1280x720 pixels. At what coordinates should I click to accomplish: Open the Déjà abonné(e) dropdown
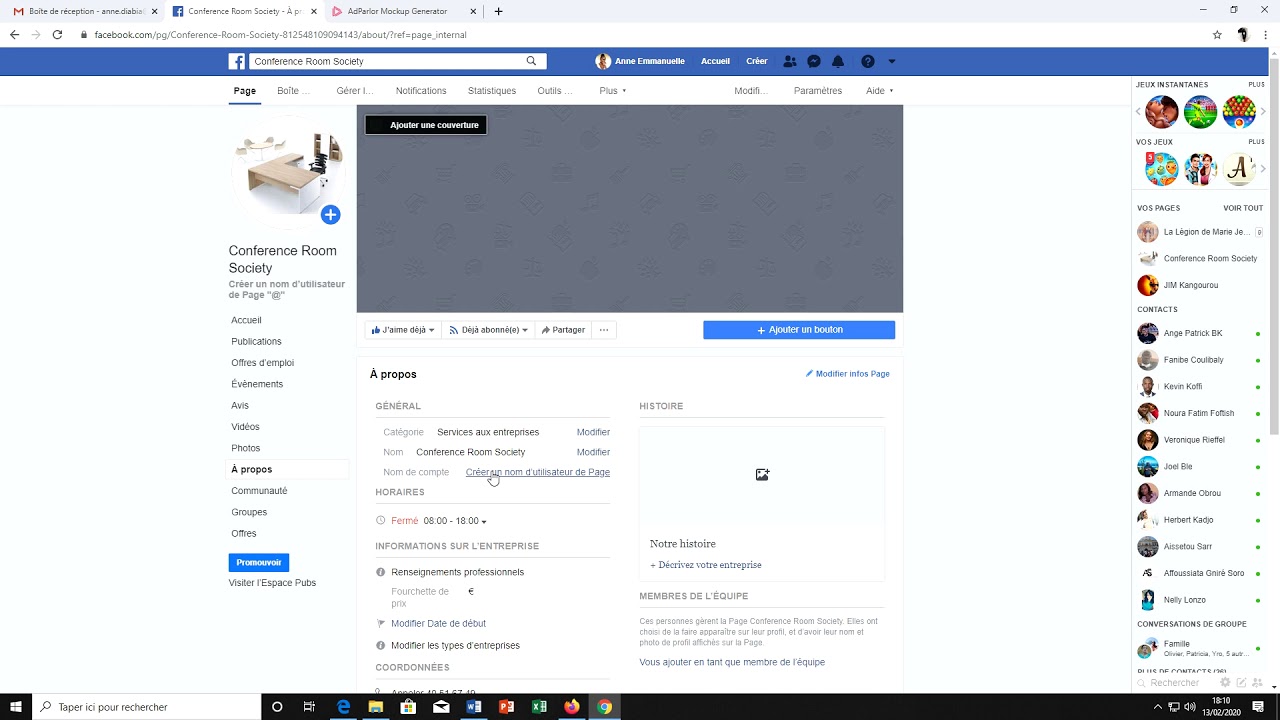[488, 330]
